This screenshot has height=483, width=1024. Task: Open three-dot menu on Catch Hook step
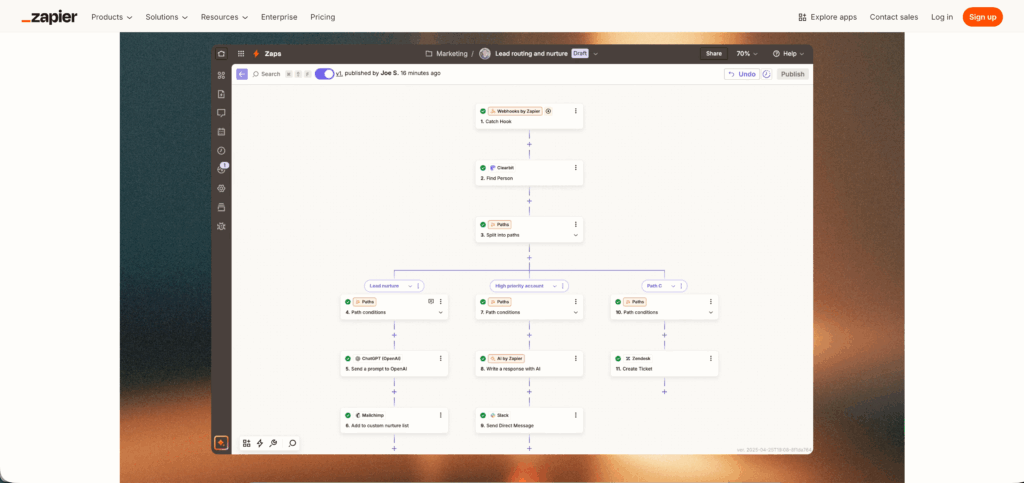576,111
